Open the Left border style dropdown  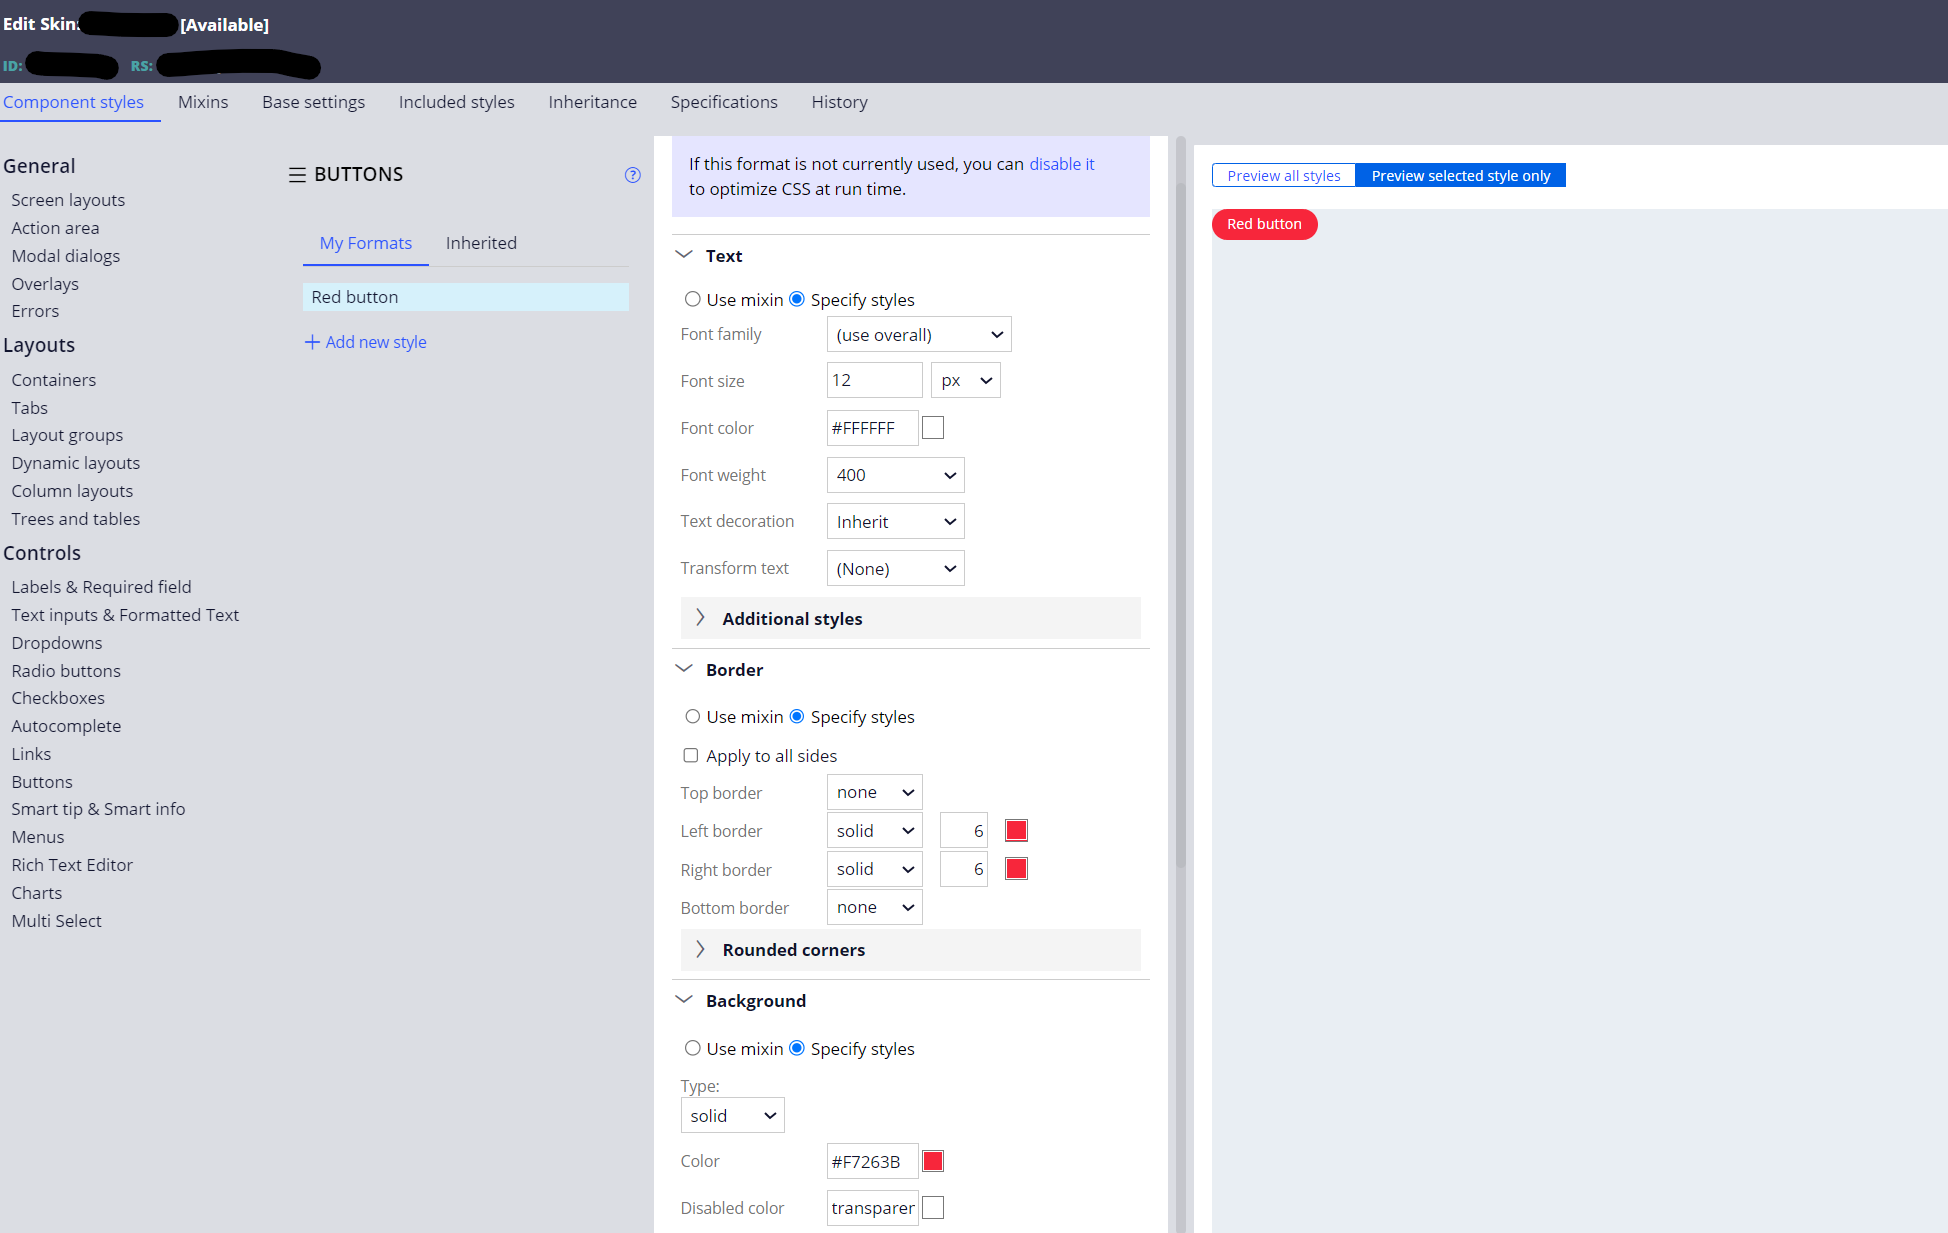[875, 830]
